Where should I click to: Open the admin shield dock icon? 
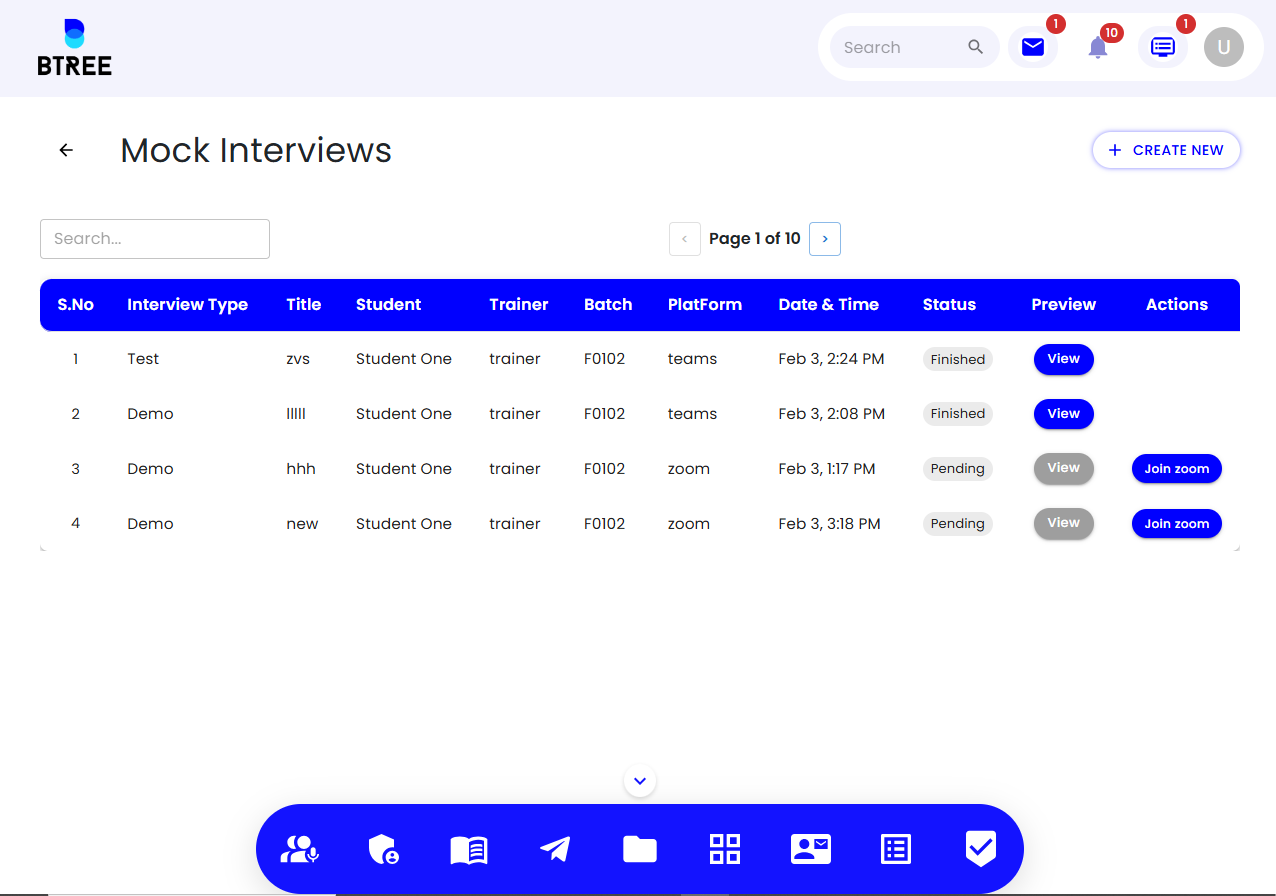click(x=384, y=850)
